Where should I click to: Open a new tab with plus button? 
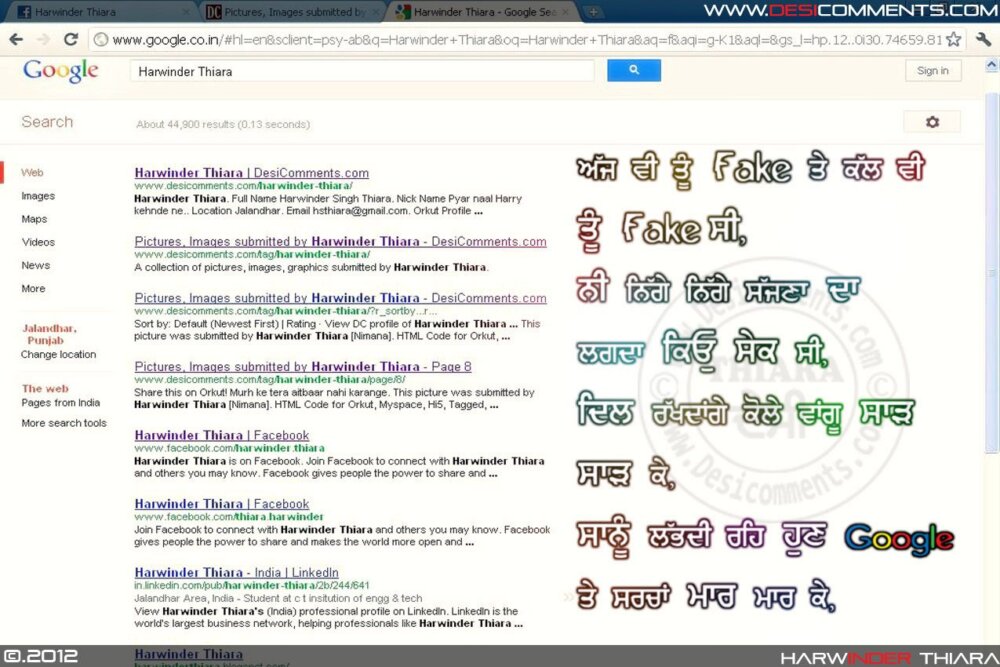coord(593,11)
